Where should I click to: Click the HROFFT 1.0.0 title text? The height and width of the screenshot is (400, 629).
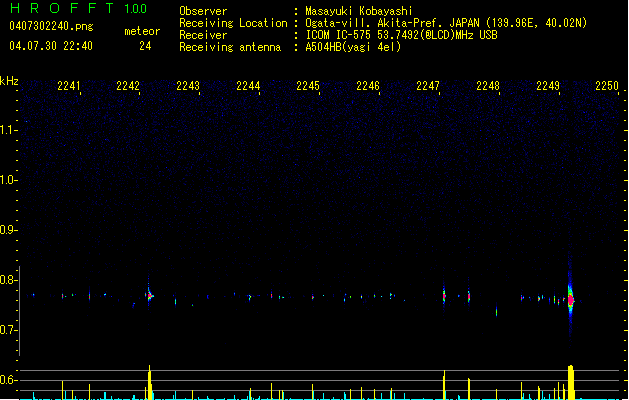[x=78, y=8]
